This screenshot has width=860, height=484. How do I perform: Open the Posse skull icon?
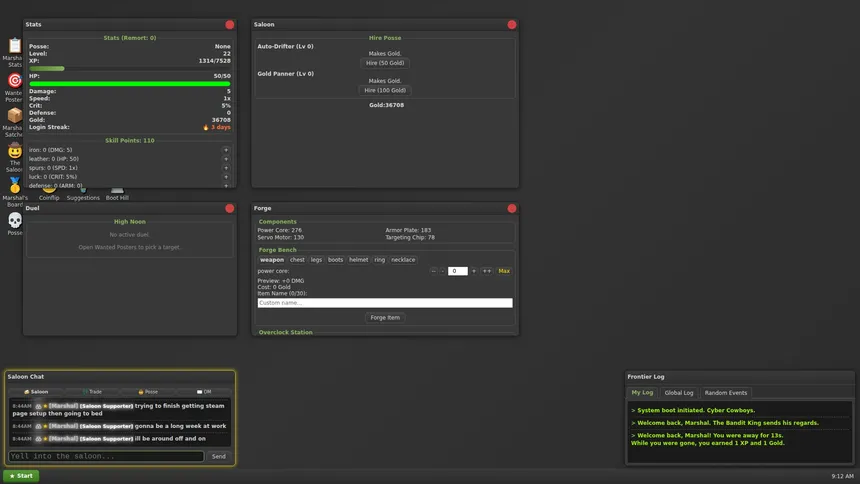click(15, 221)
